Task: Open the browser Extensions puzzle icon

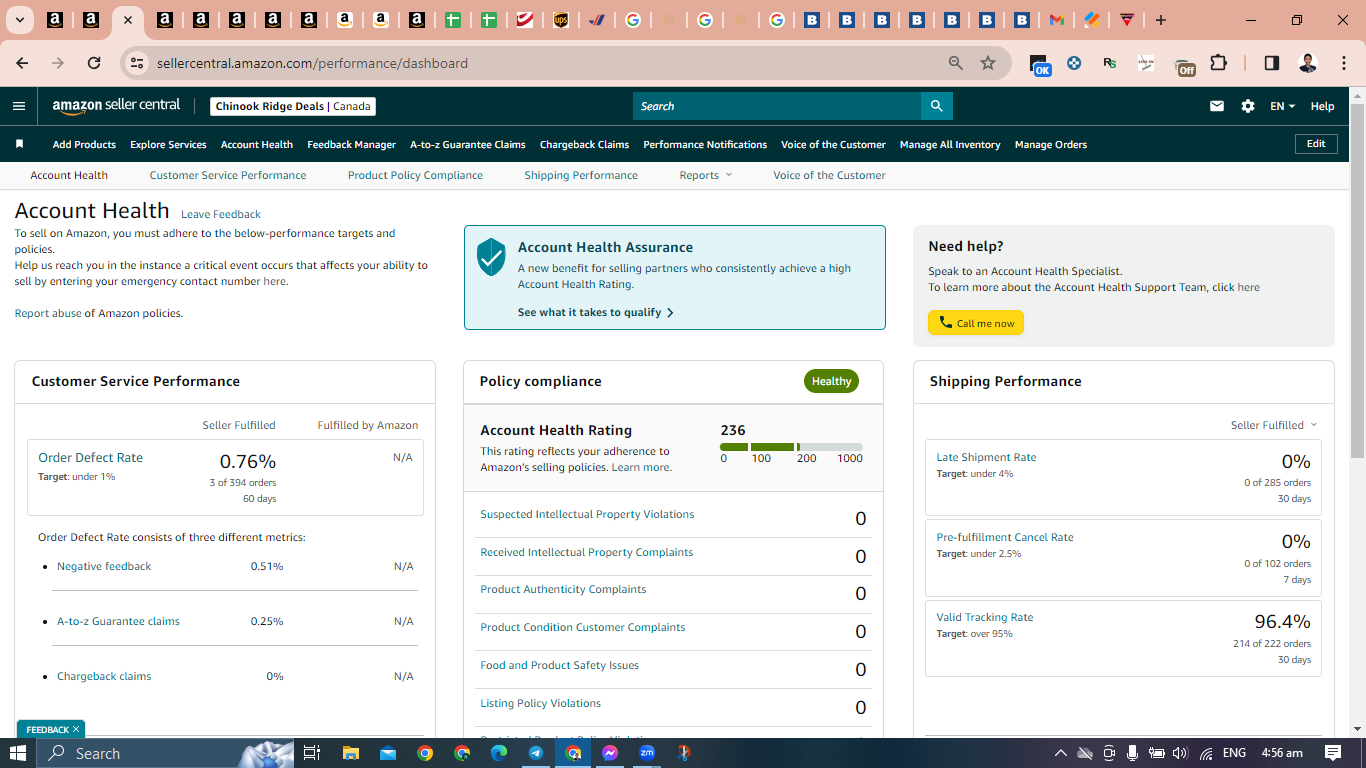Action: pyautogui.click(x=1218, y=63)
